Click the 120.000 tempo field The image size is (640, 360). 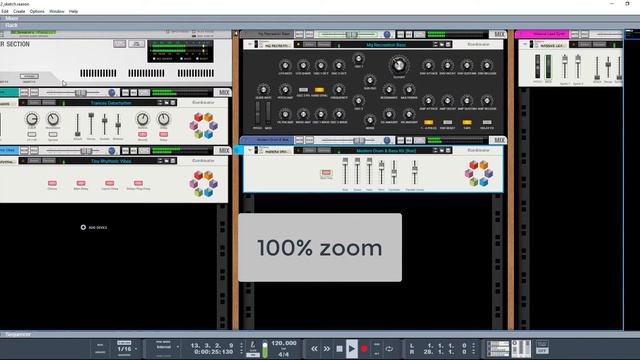coord(284,343)
